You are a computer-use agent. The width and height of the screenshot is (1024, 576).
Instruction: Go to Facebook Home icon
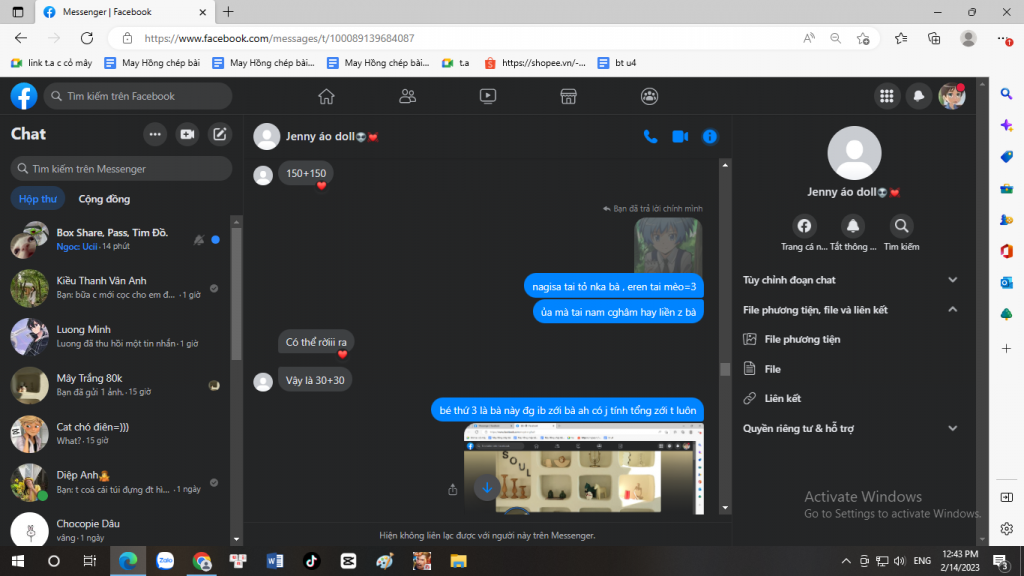(x=326, y=96)
